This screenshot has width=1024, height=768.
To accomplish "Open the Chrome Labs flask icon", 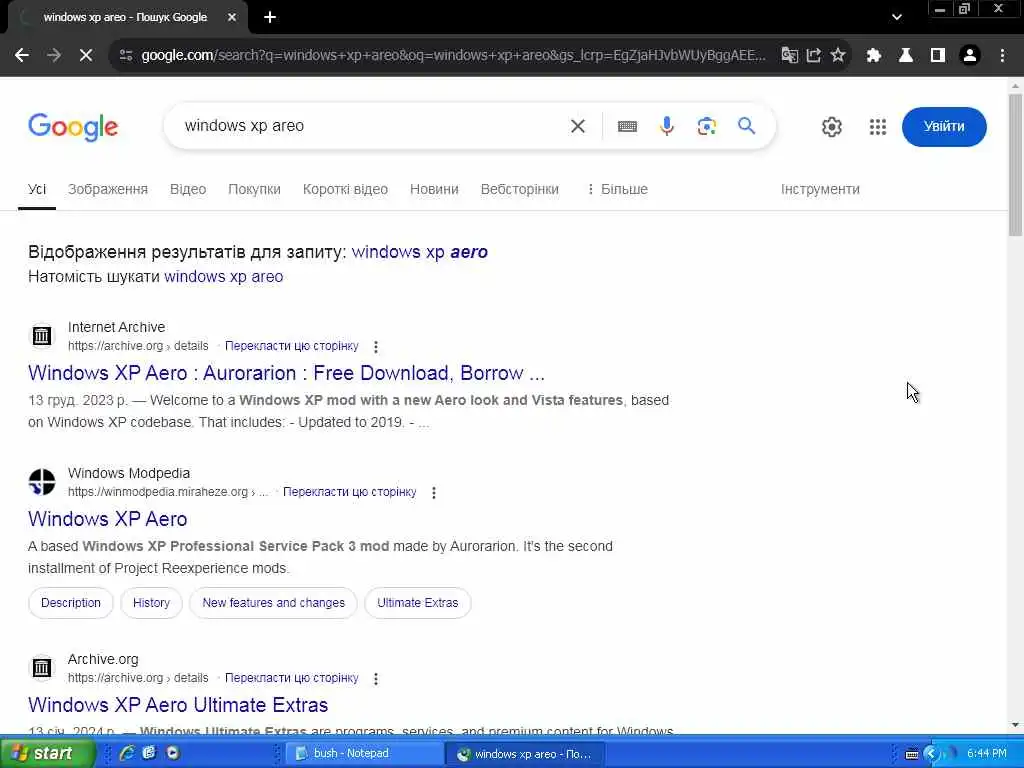I will point(906,56).
